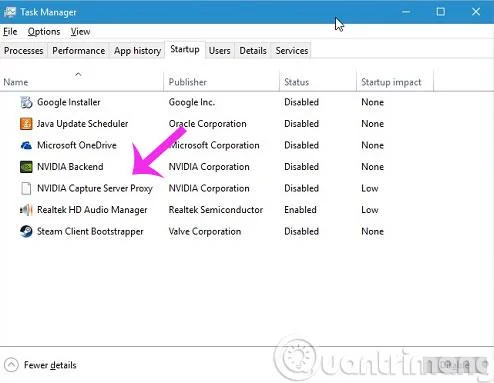Click the Valve Corporation publisher cell
494x383 pixels.
point(205,231)
